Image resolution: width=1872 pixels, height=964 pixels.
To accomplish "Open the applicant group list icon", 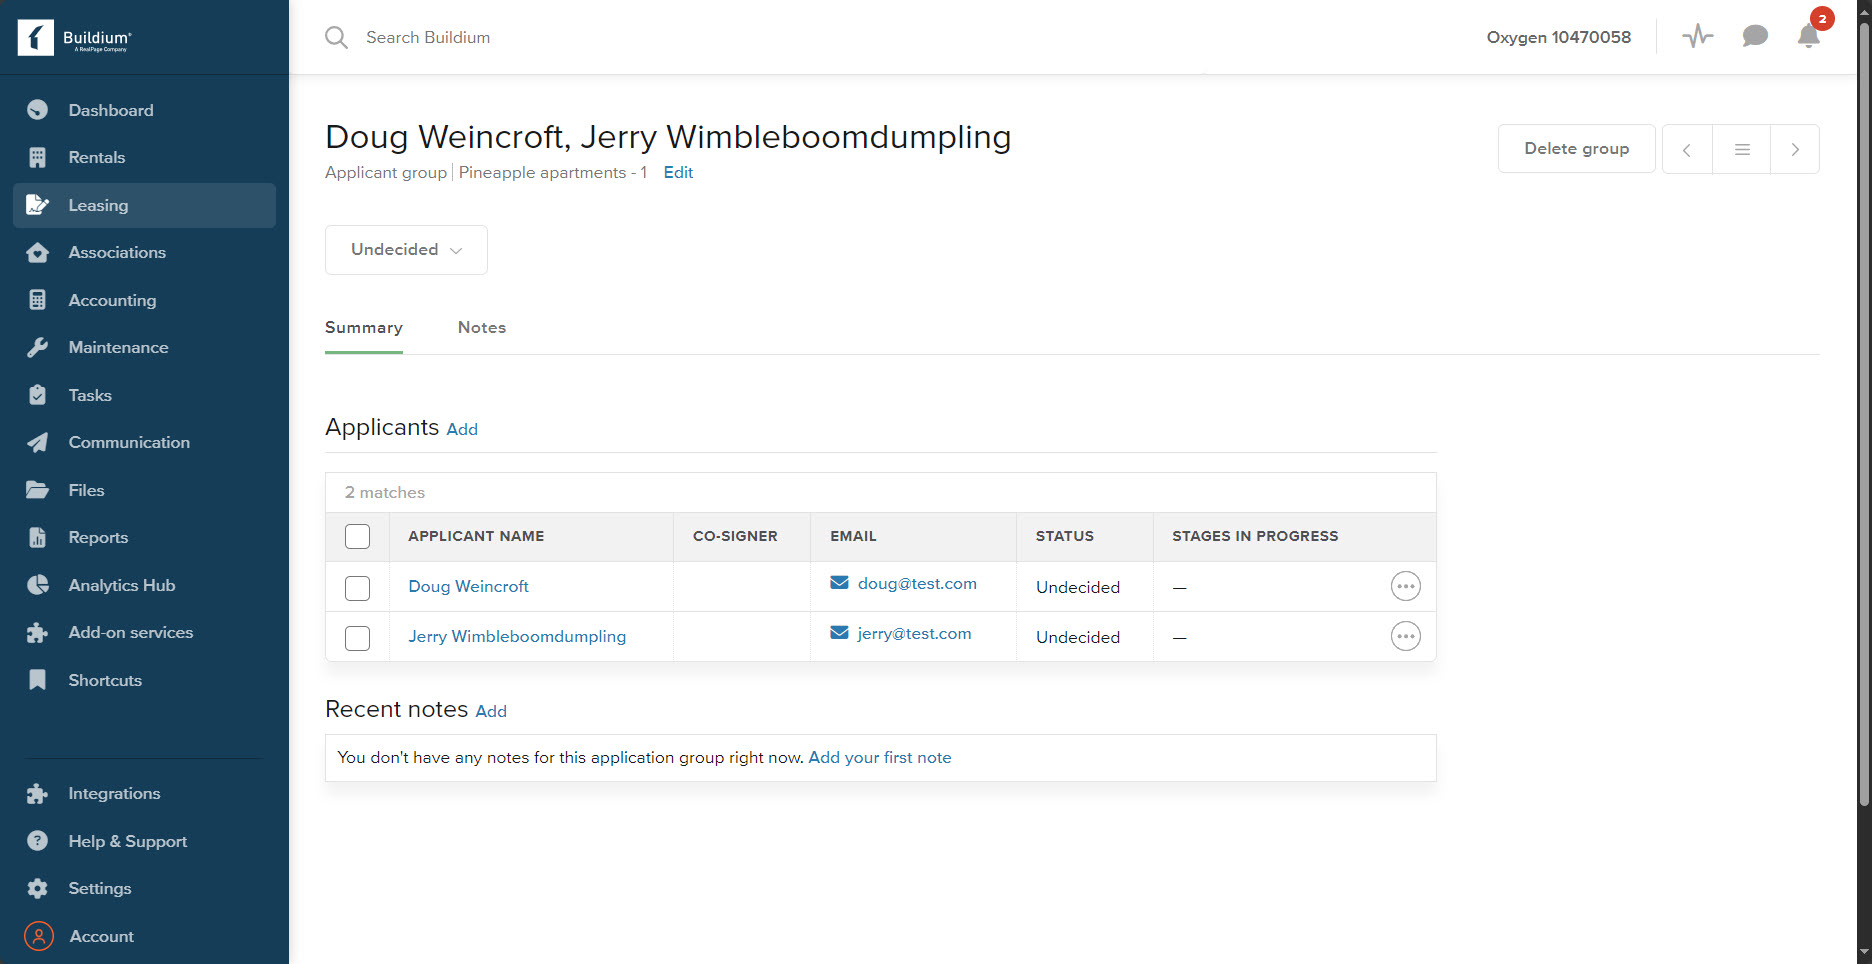I will click(x=1742, y=149).
